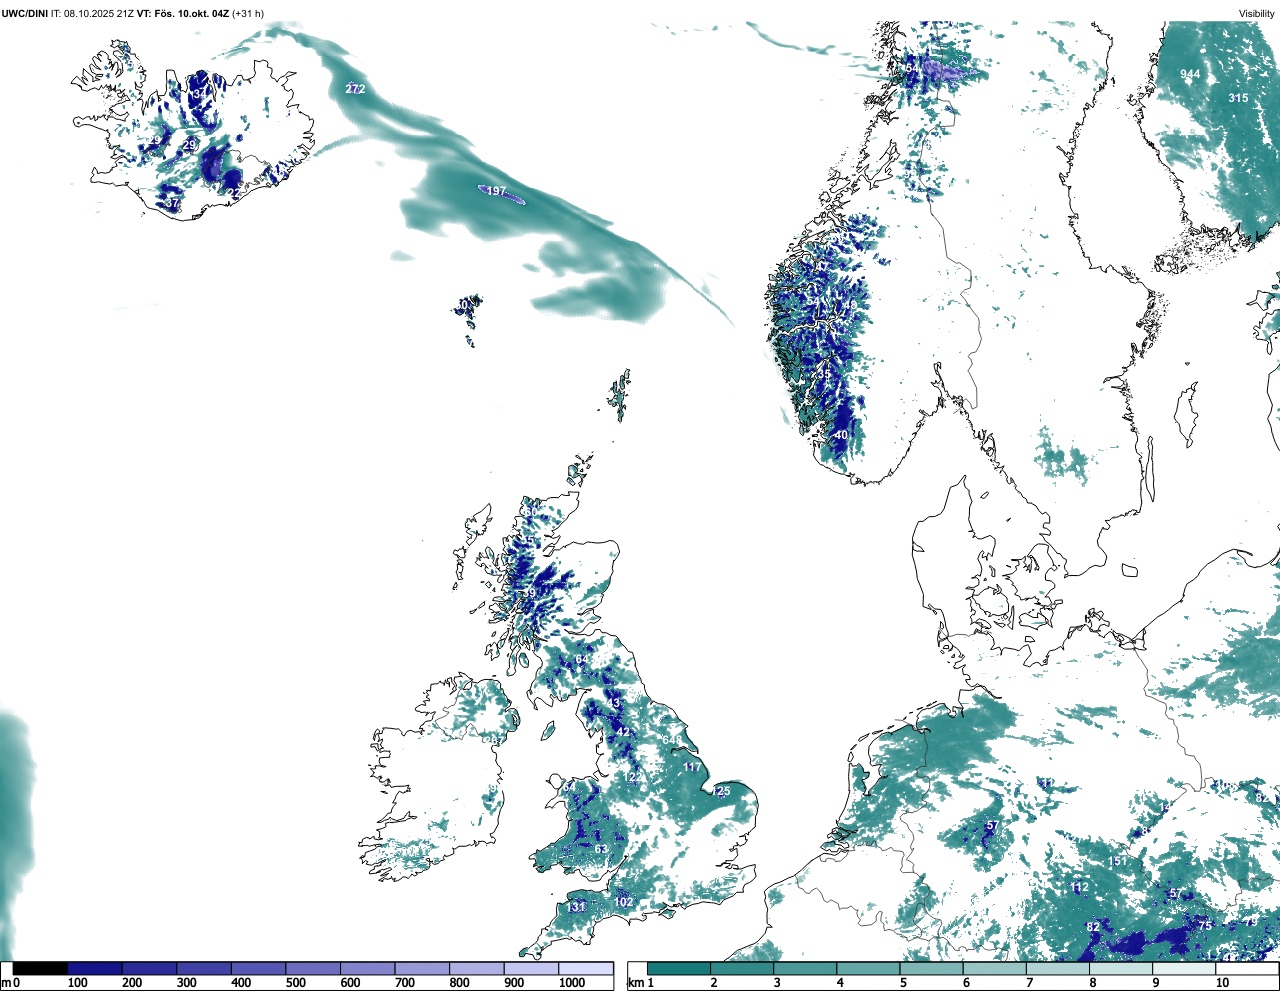Screen dimensions: 1280x991
Task: Click the valid time 'Fös. 10.okt. 04Z'
Action: coord(191,14)
